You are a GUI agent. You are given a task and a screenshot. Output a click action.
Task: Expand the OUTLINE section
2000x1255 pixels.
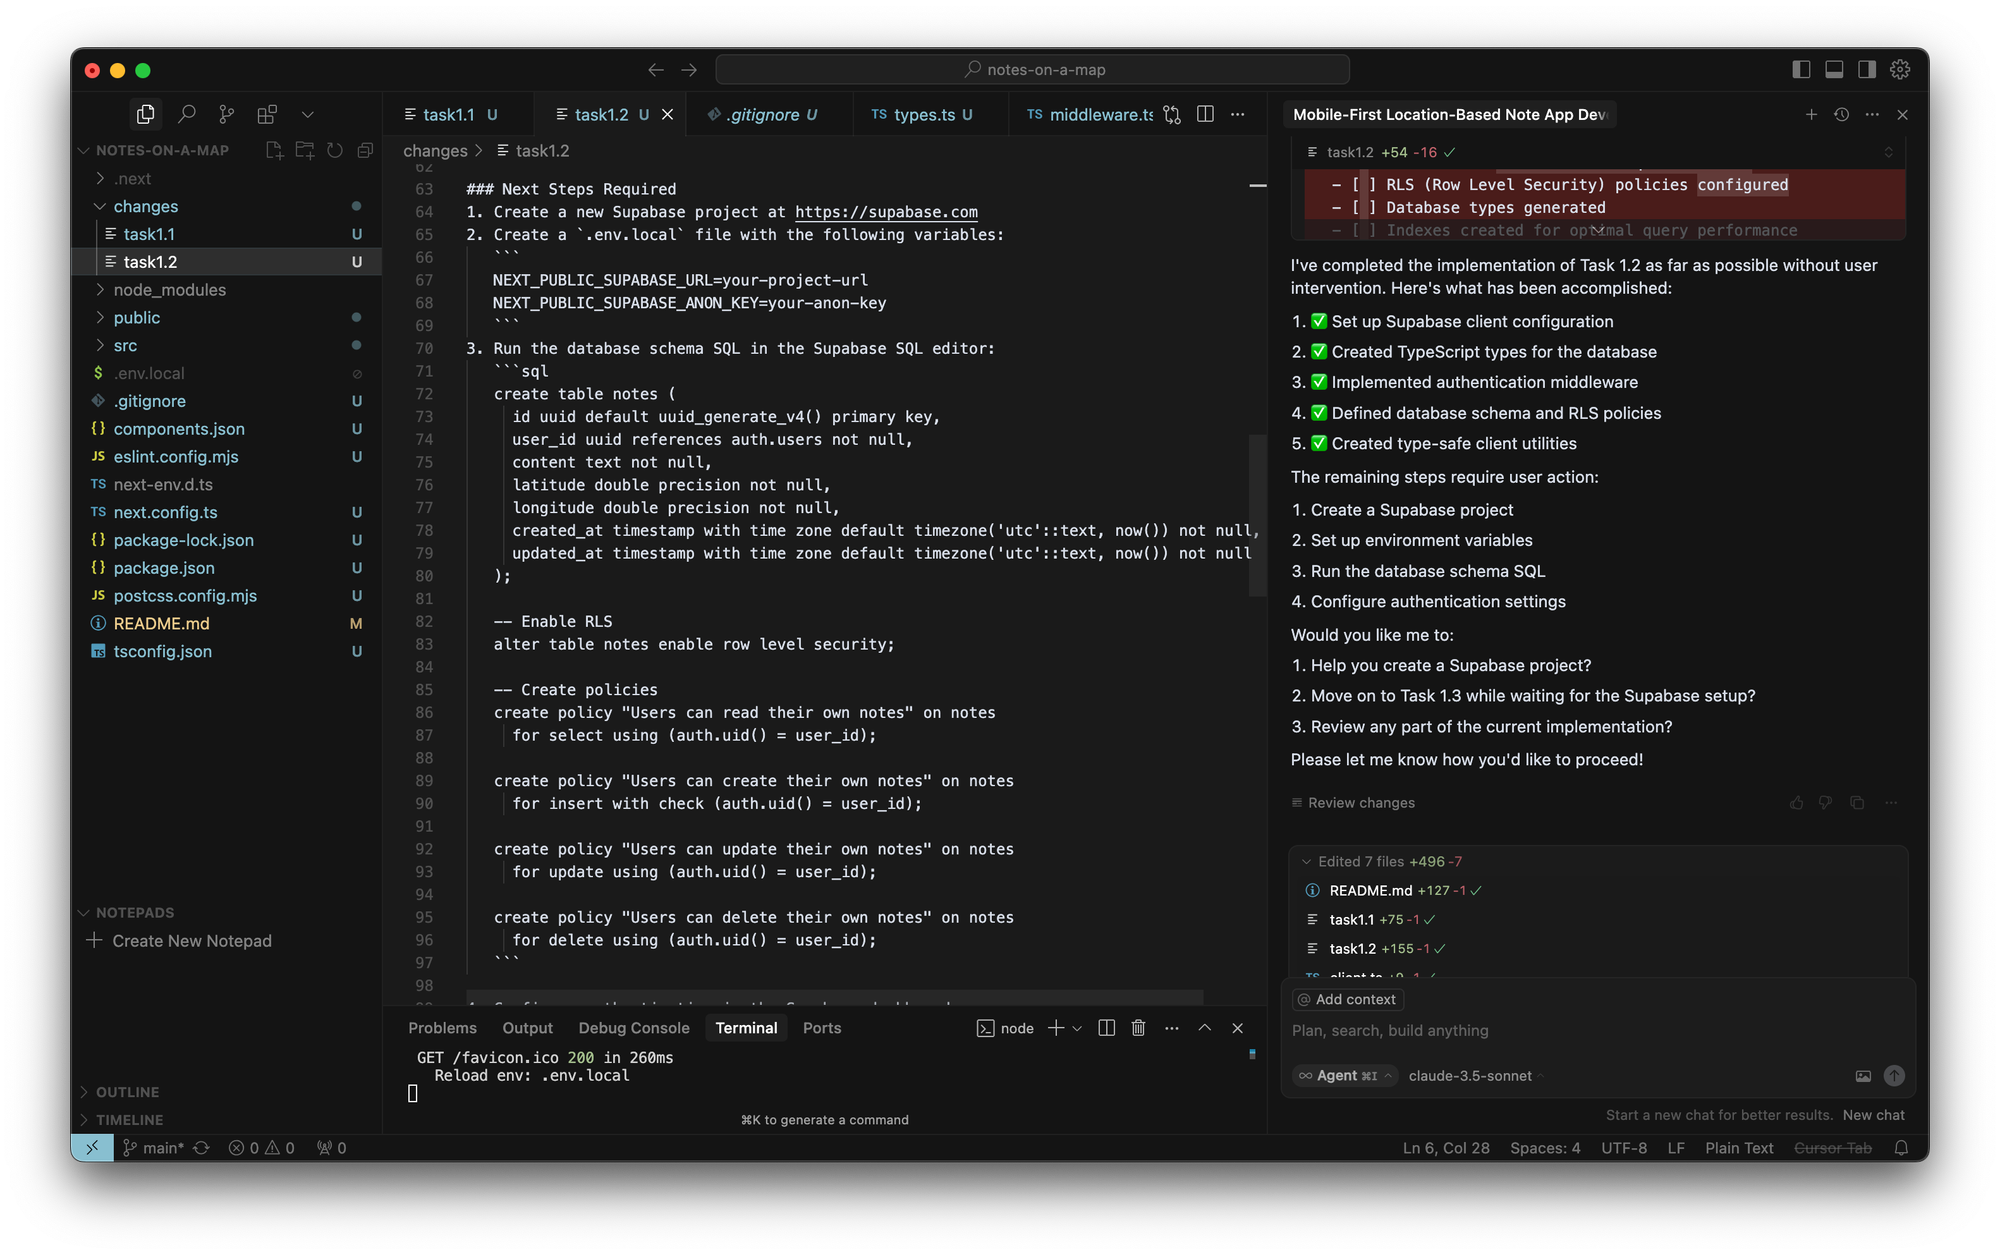pyautogui.click(x=227, y=1092)
